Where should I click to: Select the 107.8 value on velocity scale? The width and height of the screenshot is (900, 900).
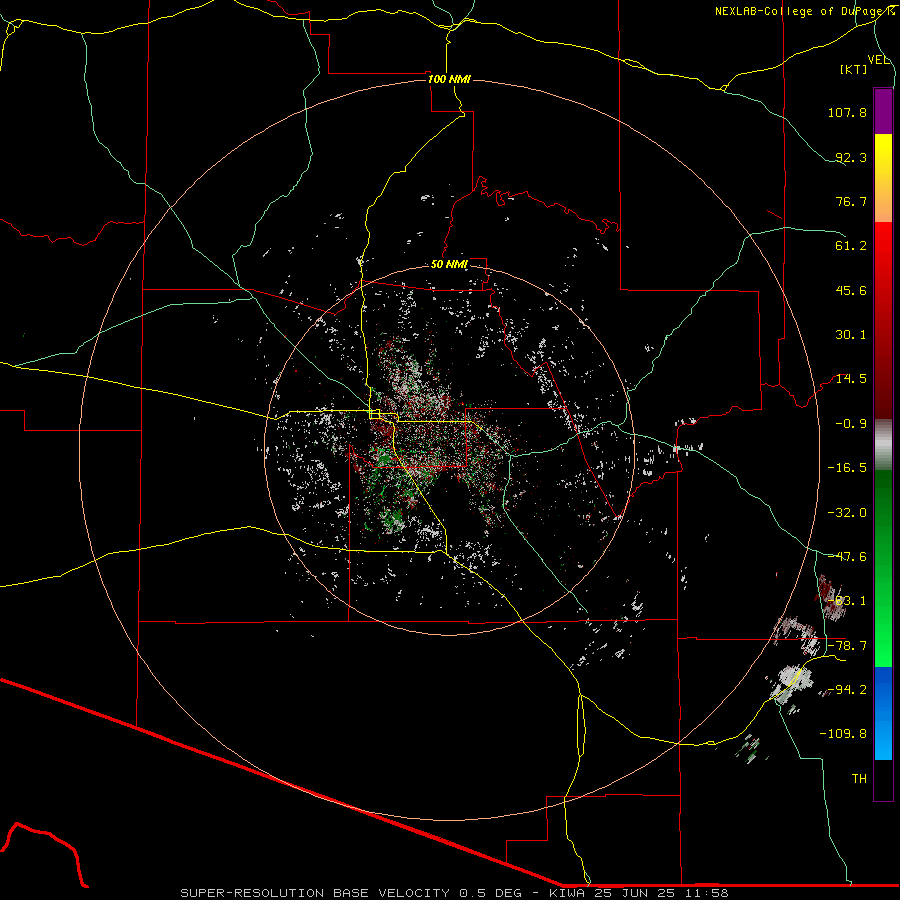[x=847, y=112]
